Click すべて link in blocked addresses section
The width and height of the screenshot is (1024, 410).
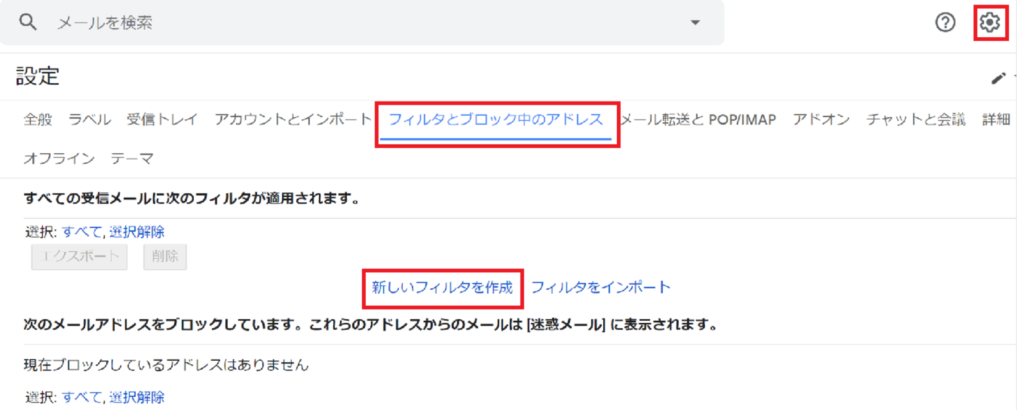tap(82, 396)
